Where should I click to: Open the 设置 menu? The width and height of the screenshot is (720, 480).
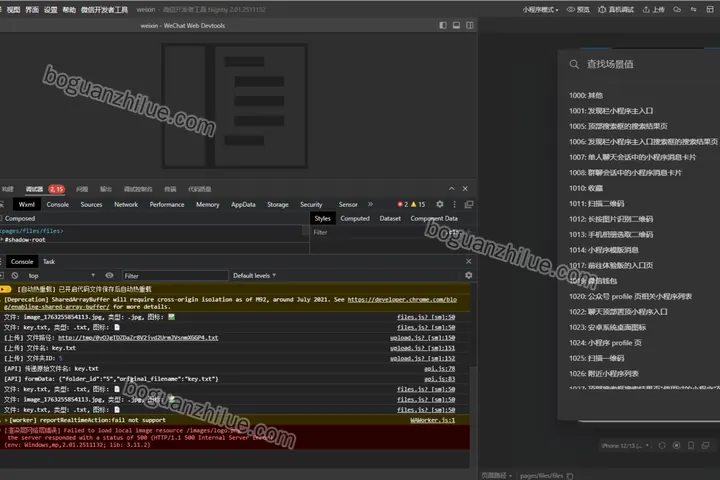(x=51, y=10)
